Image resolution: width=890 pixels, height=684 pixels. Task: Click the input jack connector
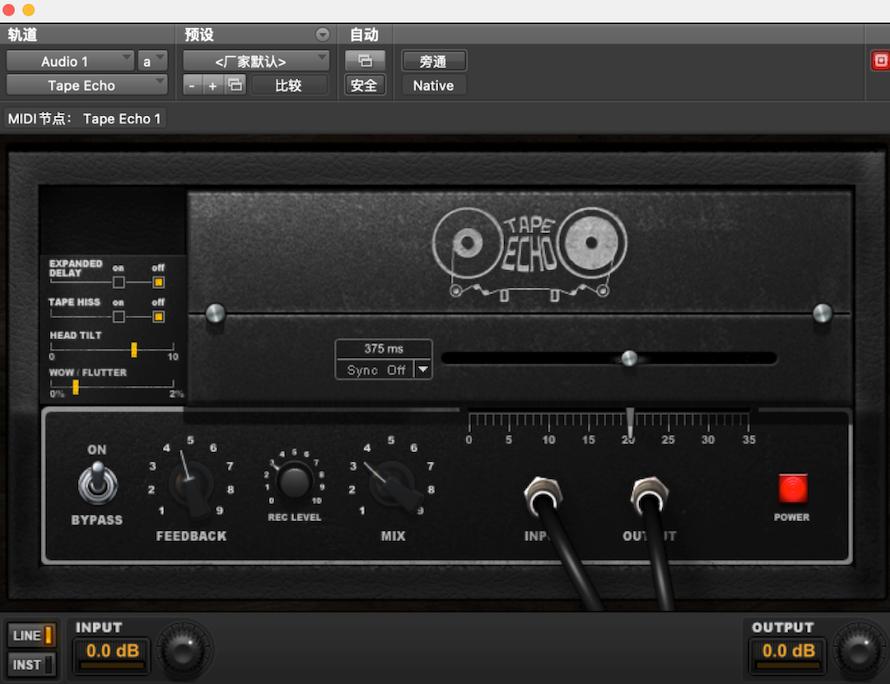[x=543, y=497]
